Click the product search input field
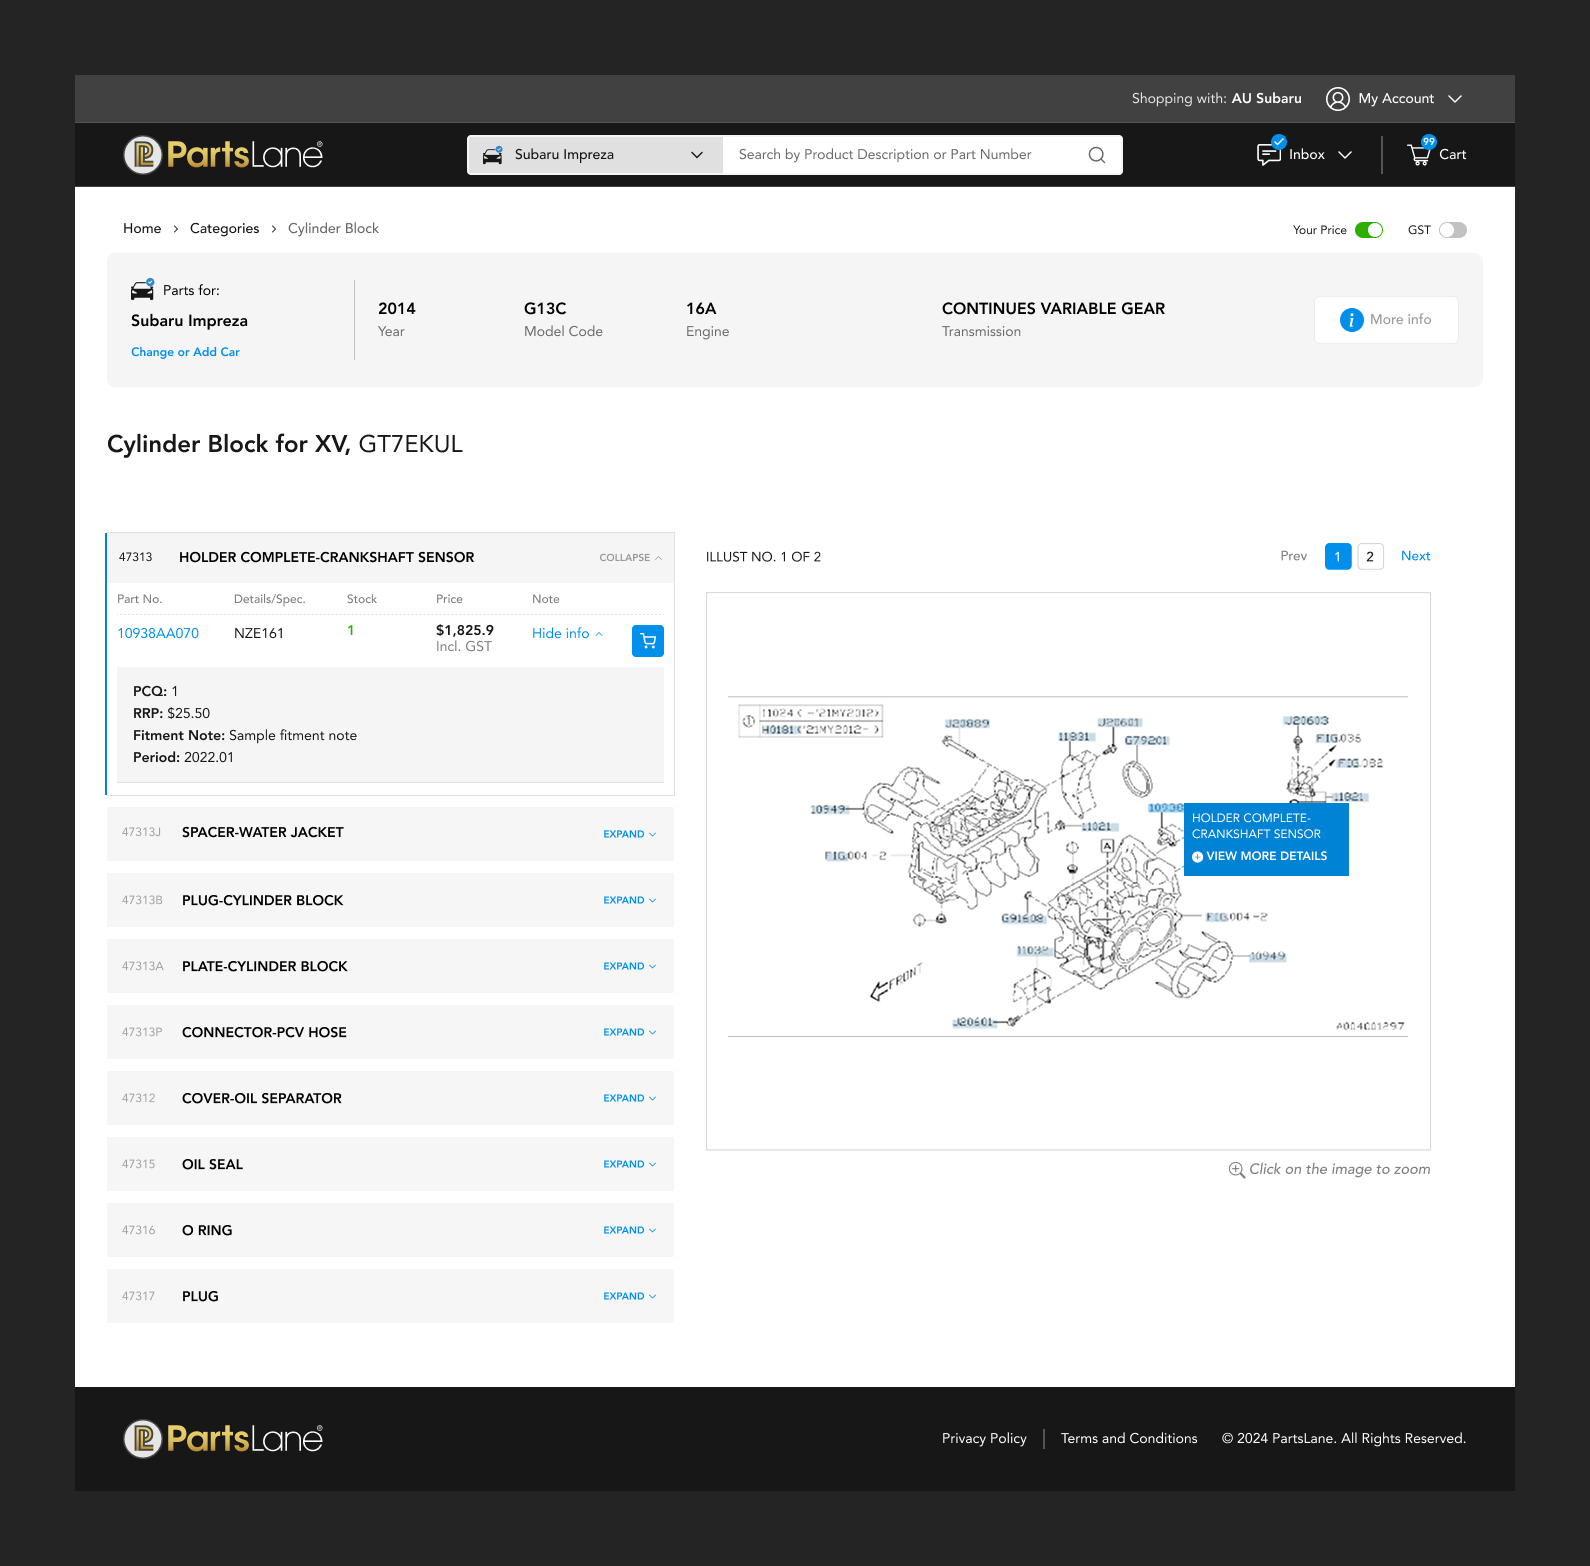 point(900,155)
